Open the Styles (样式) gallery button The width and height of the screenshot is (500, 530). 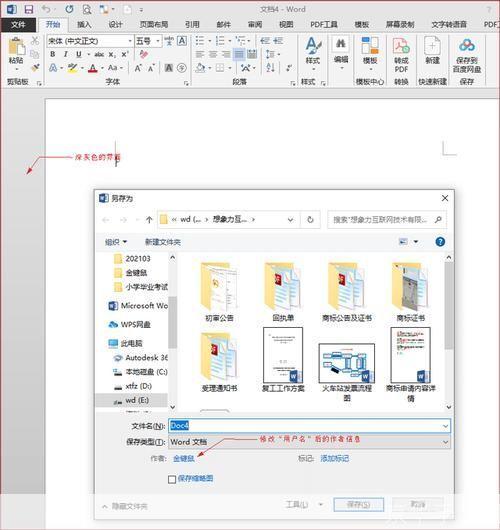pyautogui.click(x=313, y=54)
